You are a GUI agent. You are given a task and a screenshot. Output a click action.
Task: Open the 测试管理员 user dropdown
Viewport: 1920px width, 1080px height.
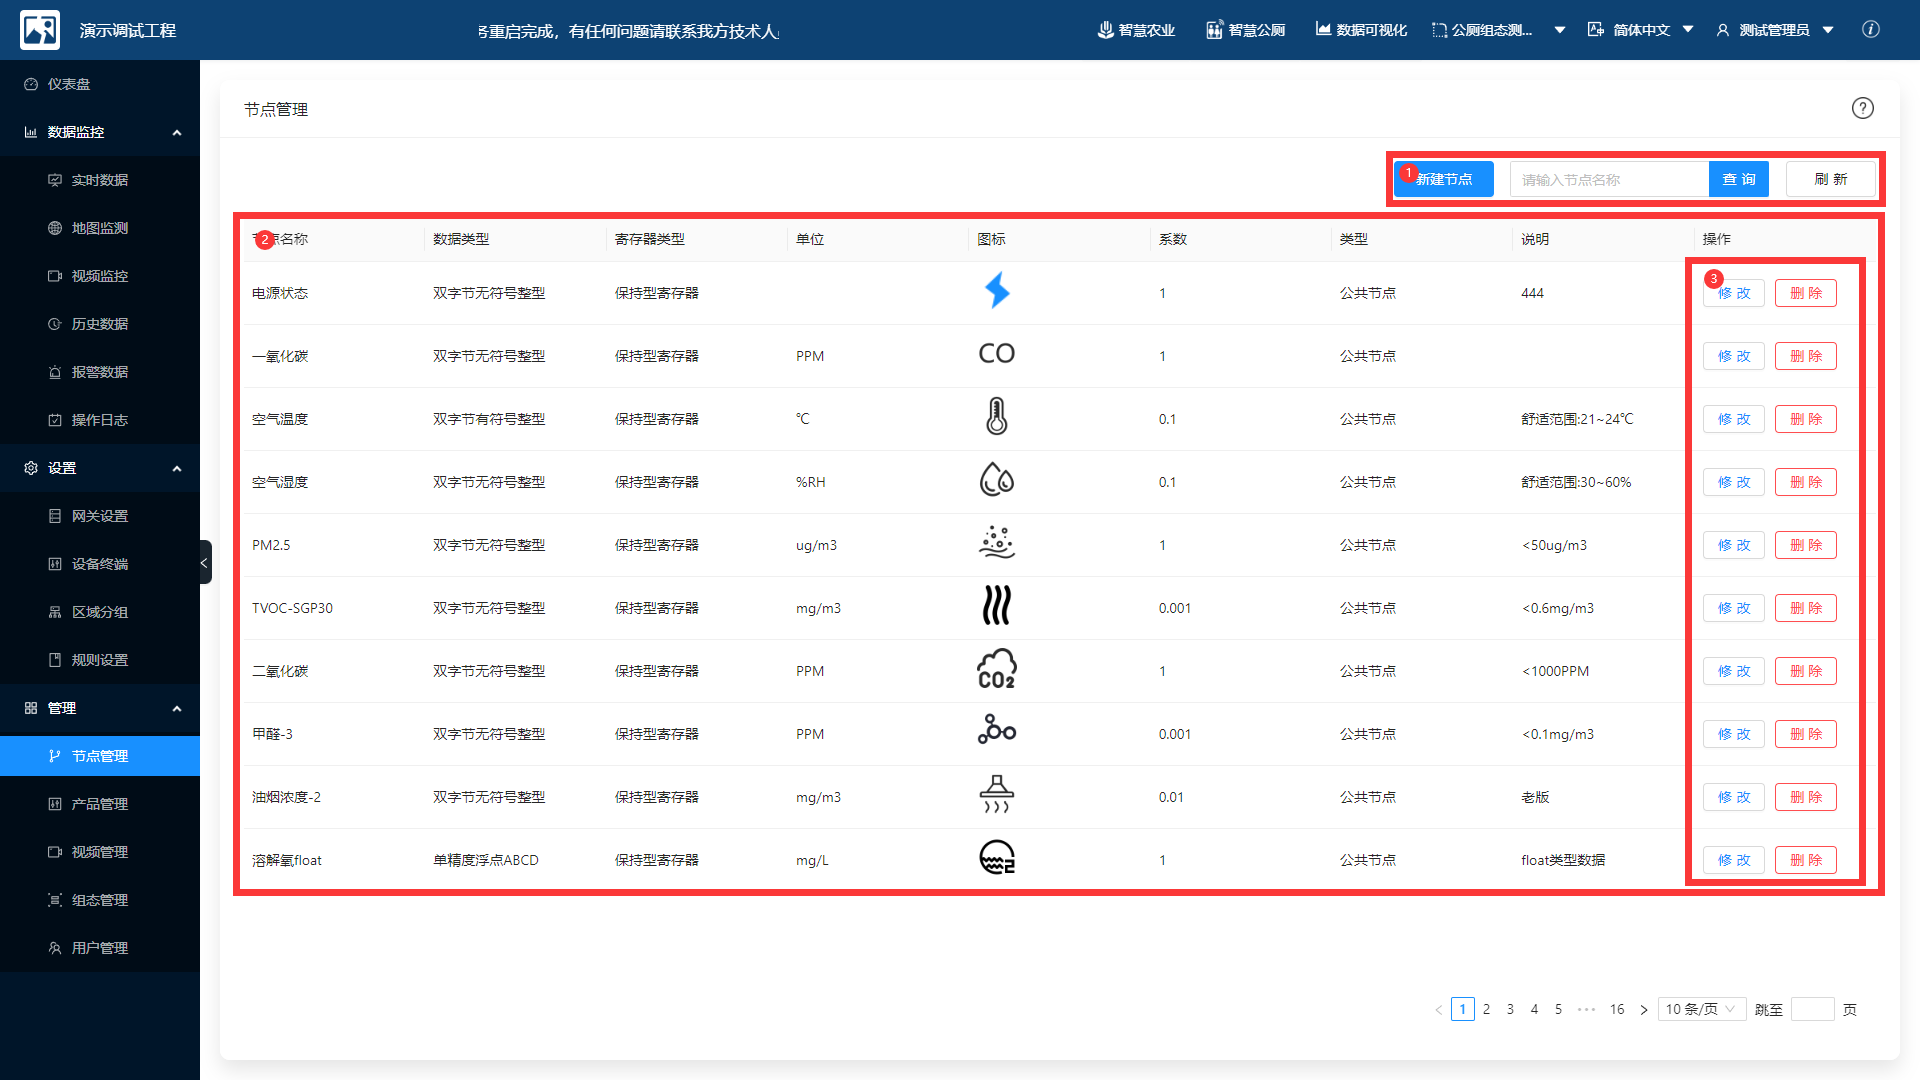tap(1775, 30)
